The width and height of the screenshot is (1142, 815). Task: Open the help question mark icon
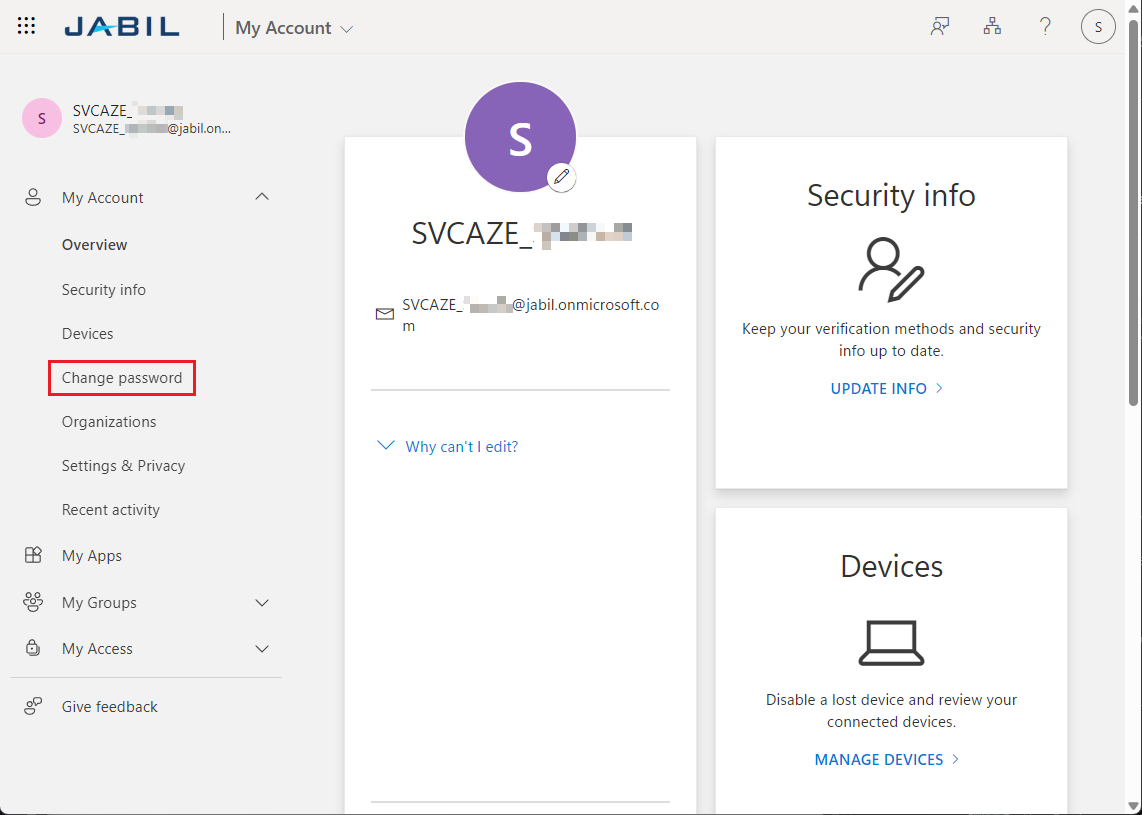click(x=1045, y=27)
